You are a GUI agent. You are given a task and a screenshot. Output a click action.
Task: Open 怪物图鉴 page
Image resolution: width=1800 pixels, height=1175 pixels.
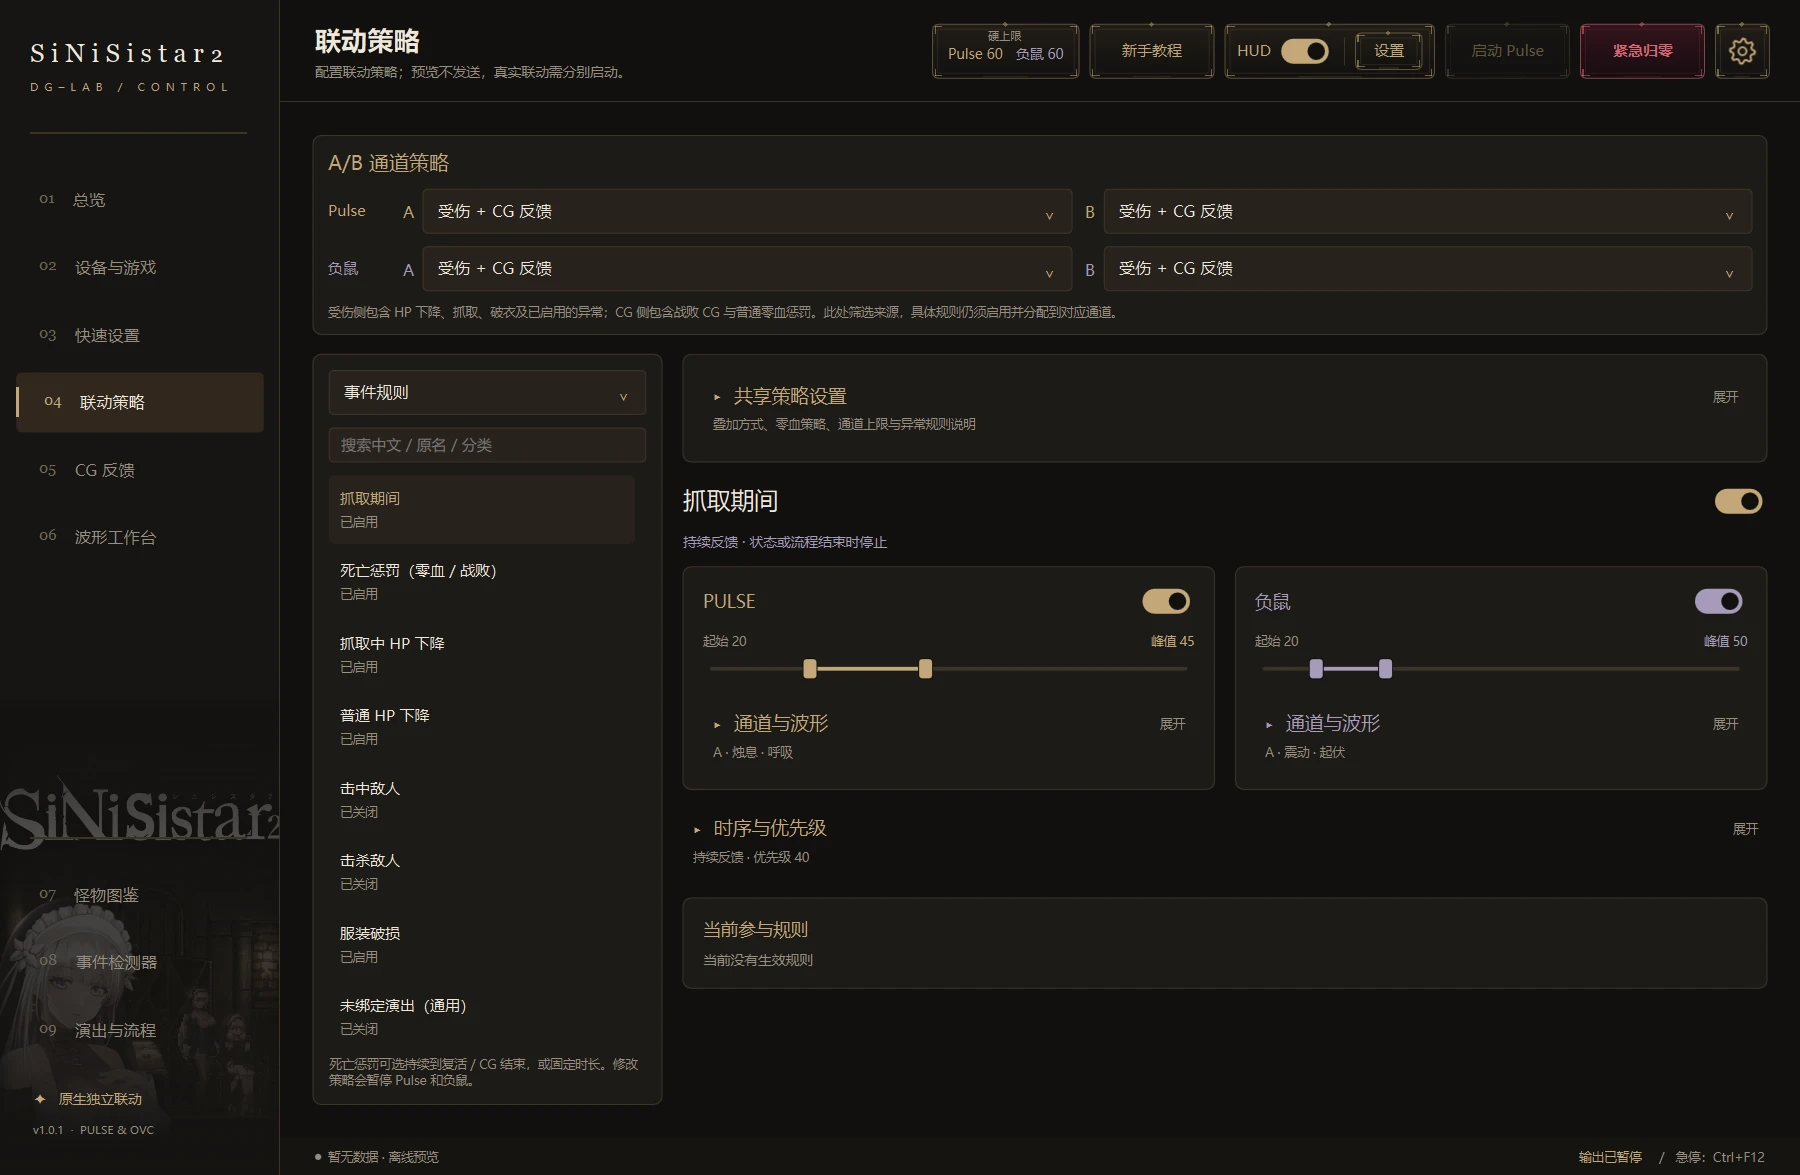coord(140,895)
